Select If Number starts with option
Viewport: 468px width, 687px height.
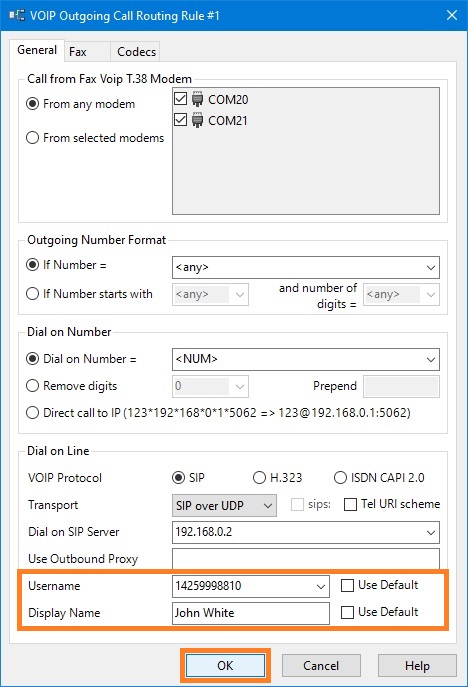[32, 294]
